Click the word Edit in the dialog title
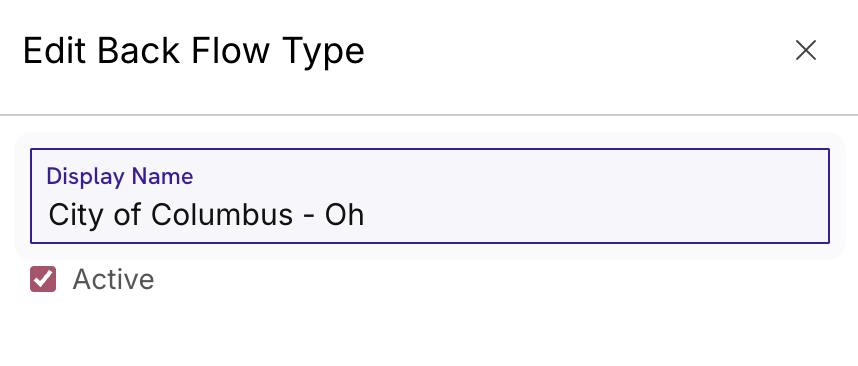Viewport: 858px width, 366px height. [x=55, y=51]
